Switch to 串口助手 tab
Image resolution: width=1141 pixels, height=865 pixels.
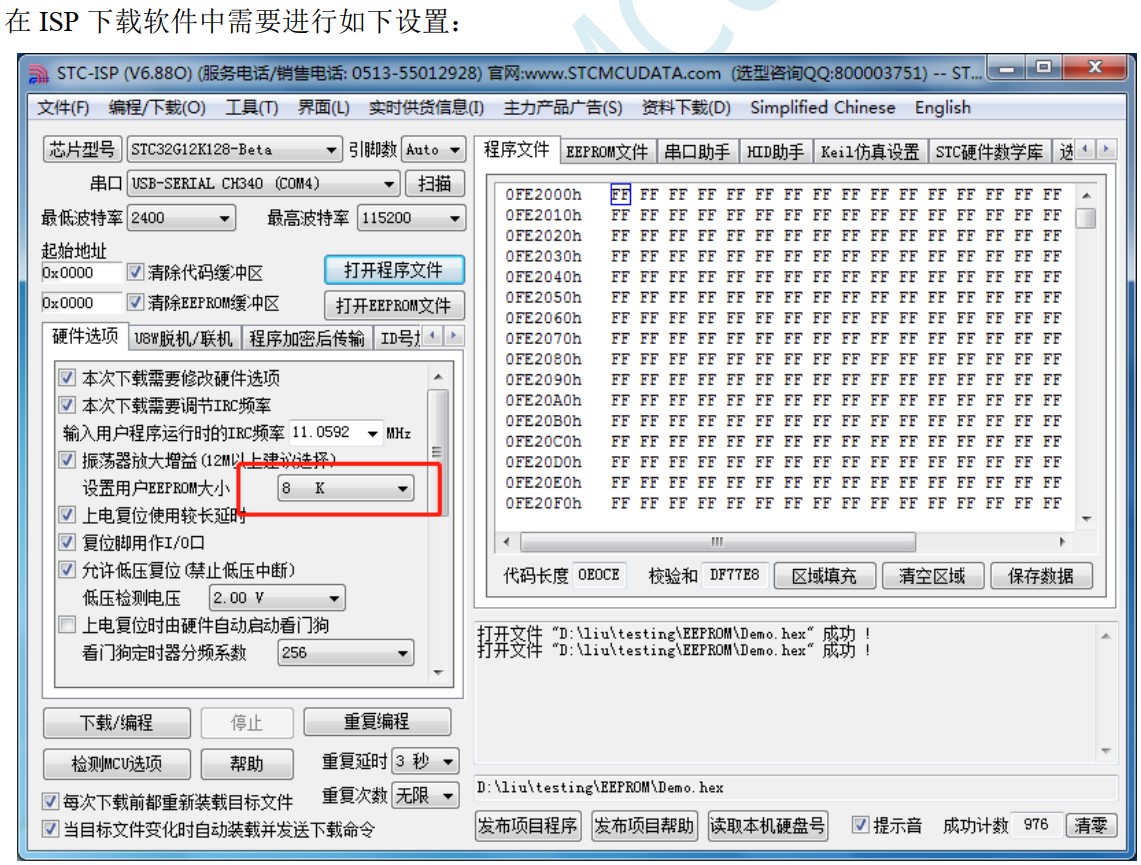pos(697,151)
